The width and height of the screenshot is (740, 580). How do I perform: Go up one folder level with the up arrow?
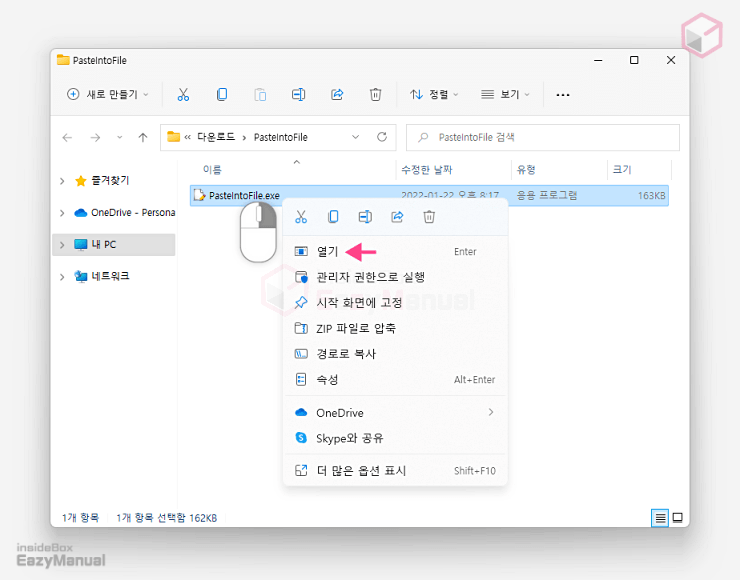pos(143,137)
